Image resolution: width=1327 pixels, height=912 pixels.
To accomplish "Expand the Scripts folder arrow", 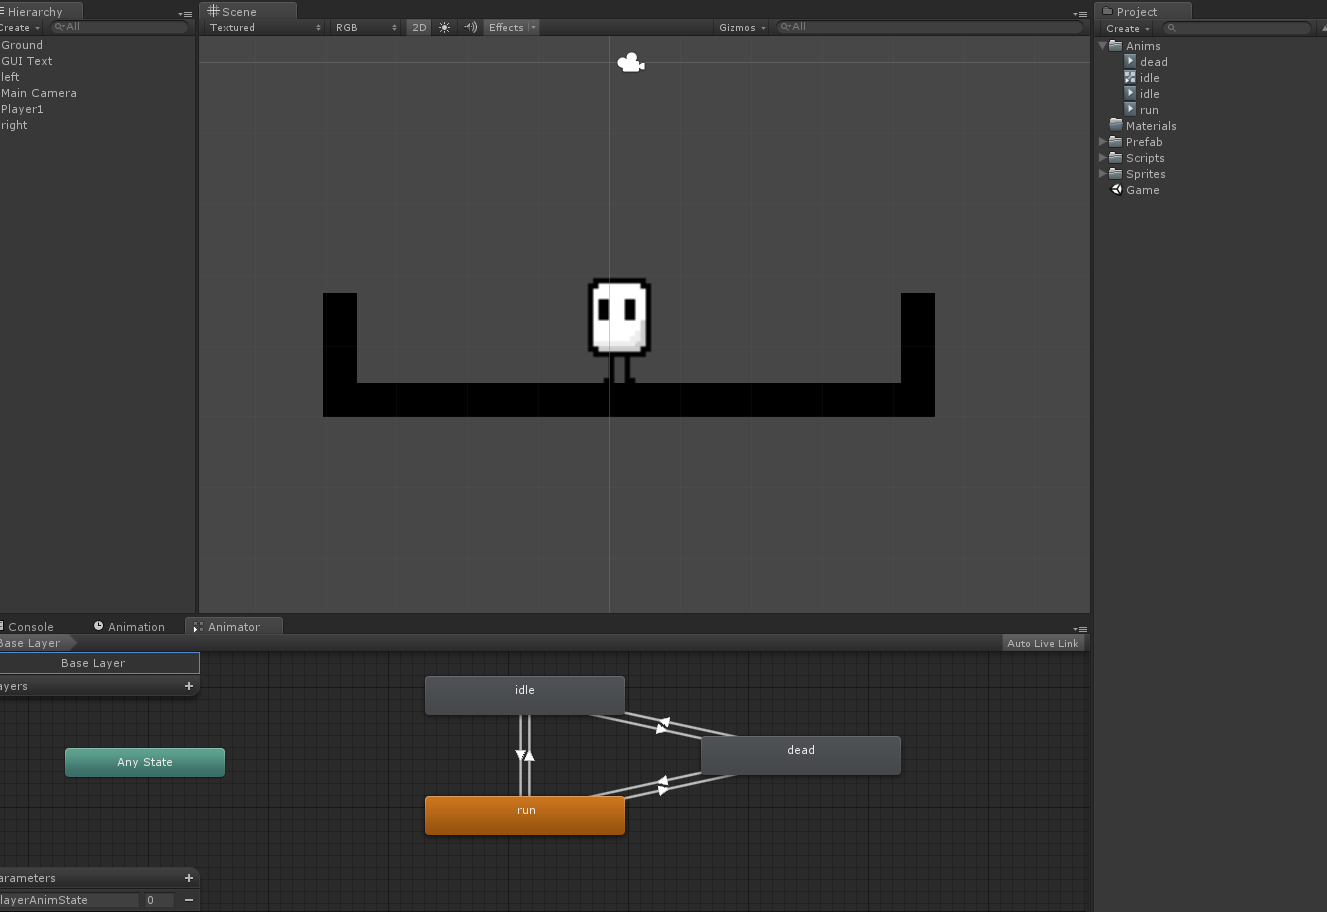I will [x=1103, y=157].
